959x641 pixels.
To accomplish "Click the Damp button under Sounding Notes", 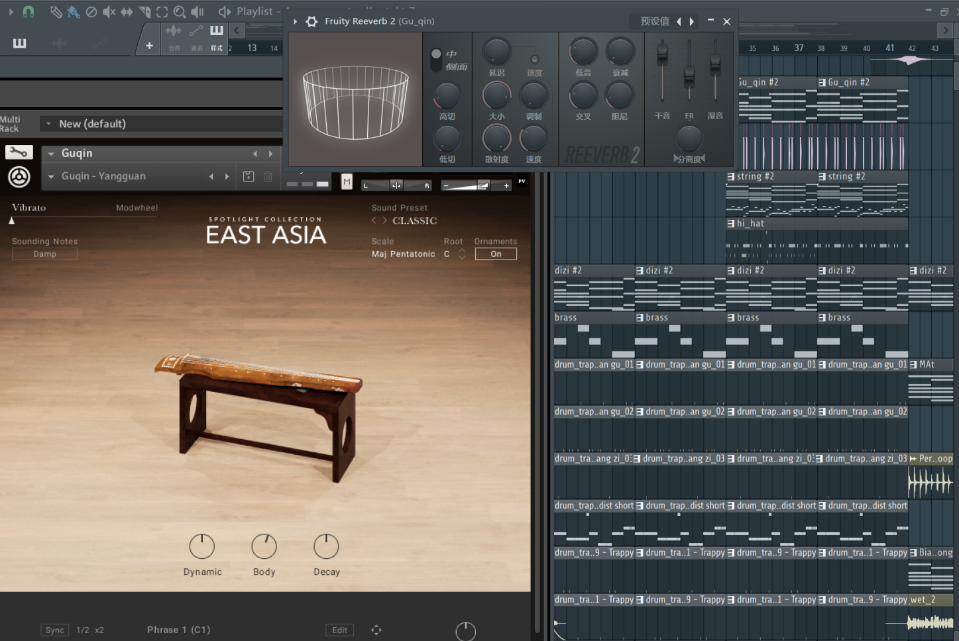I will [x=44, y=254].
